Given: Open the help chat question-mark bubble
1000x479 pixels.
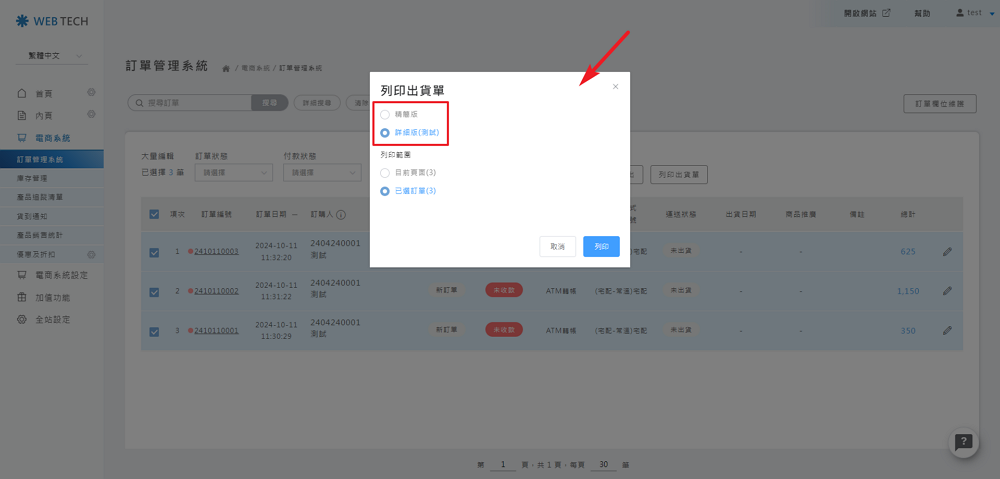Looking at the screenshot, I should (963, 443).
